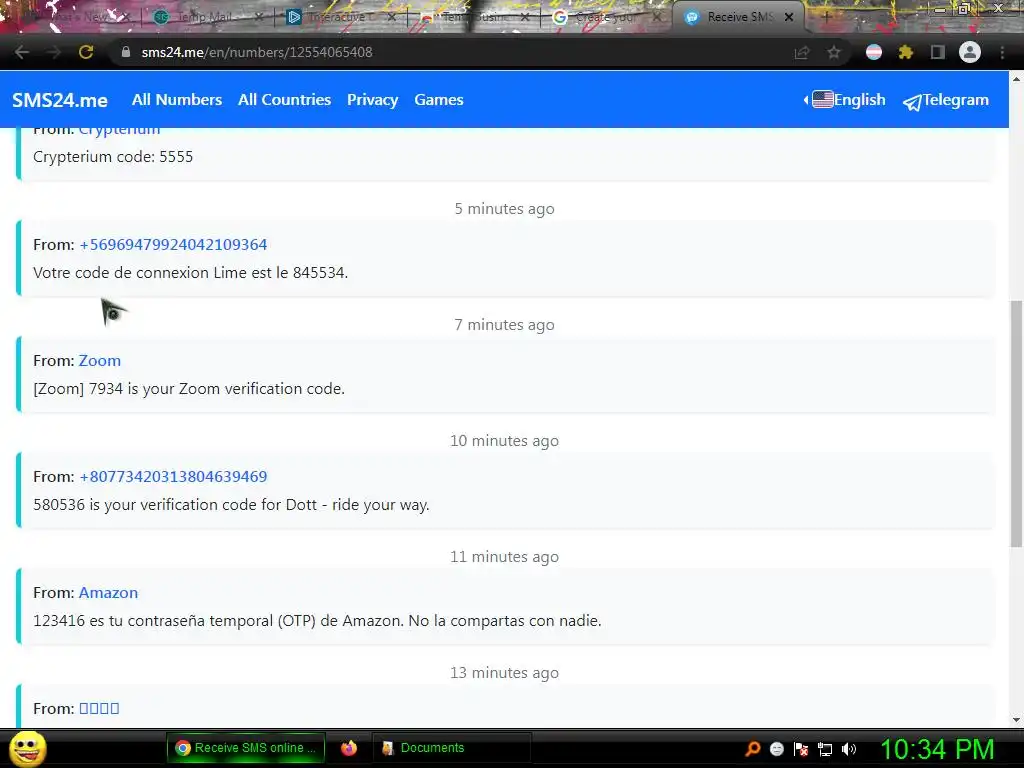This screenshot has width=1024, height=768.
Task: Open the volume speaker tray icon
Action: coord(849,749)
